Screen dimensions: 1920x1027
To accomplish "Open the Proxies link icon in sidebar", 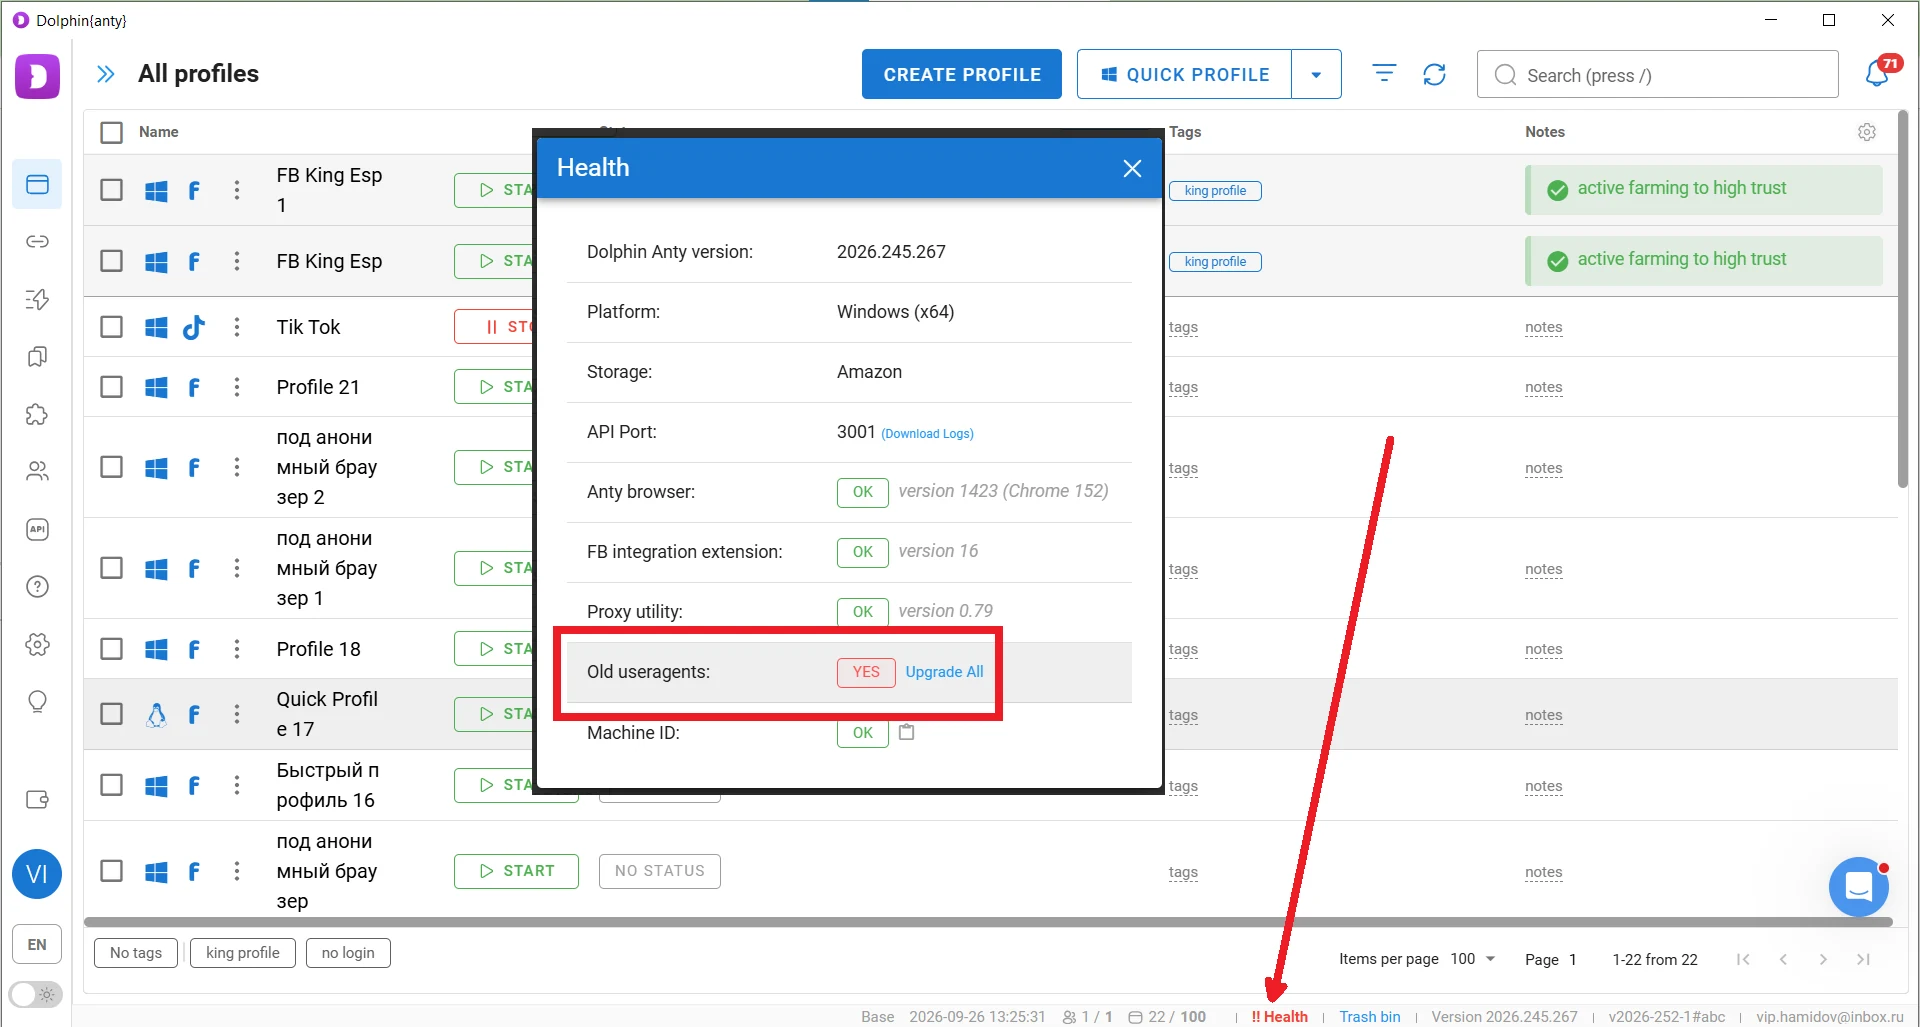I will pos(37,242).
